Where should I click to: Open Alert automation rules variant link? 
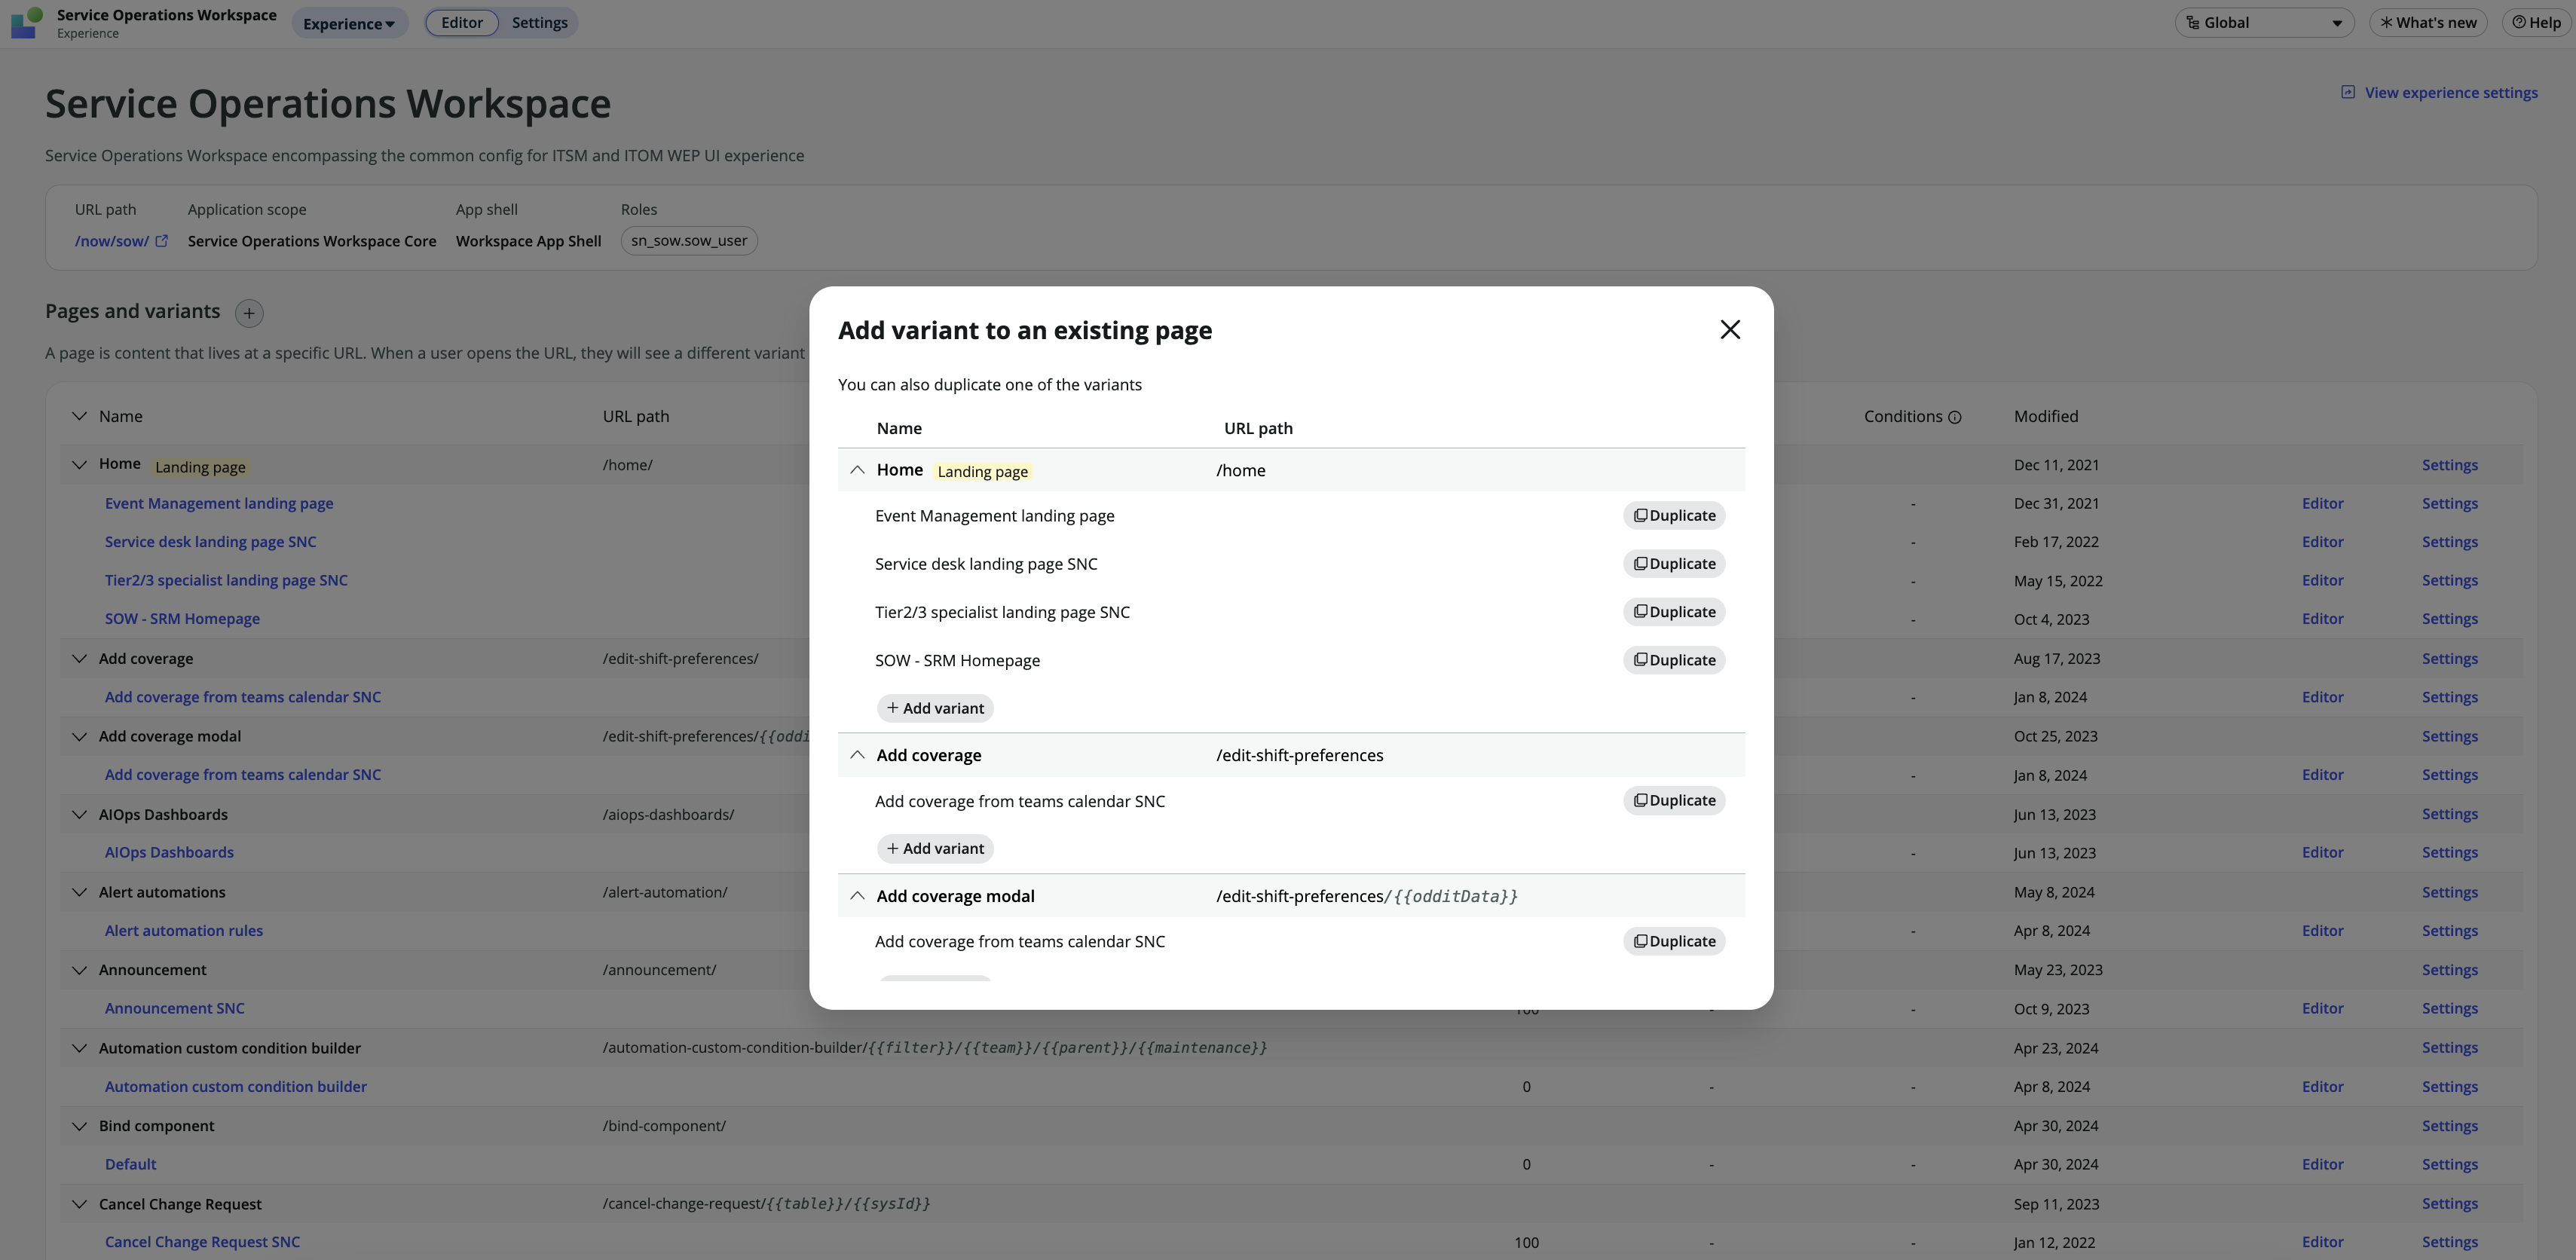point(184,931)
